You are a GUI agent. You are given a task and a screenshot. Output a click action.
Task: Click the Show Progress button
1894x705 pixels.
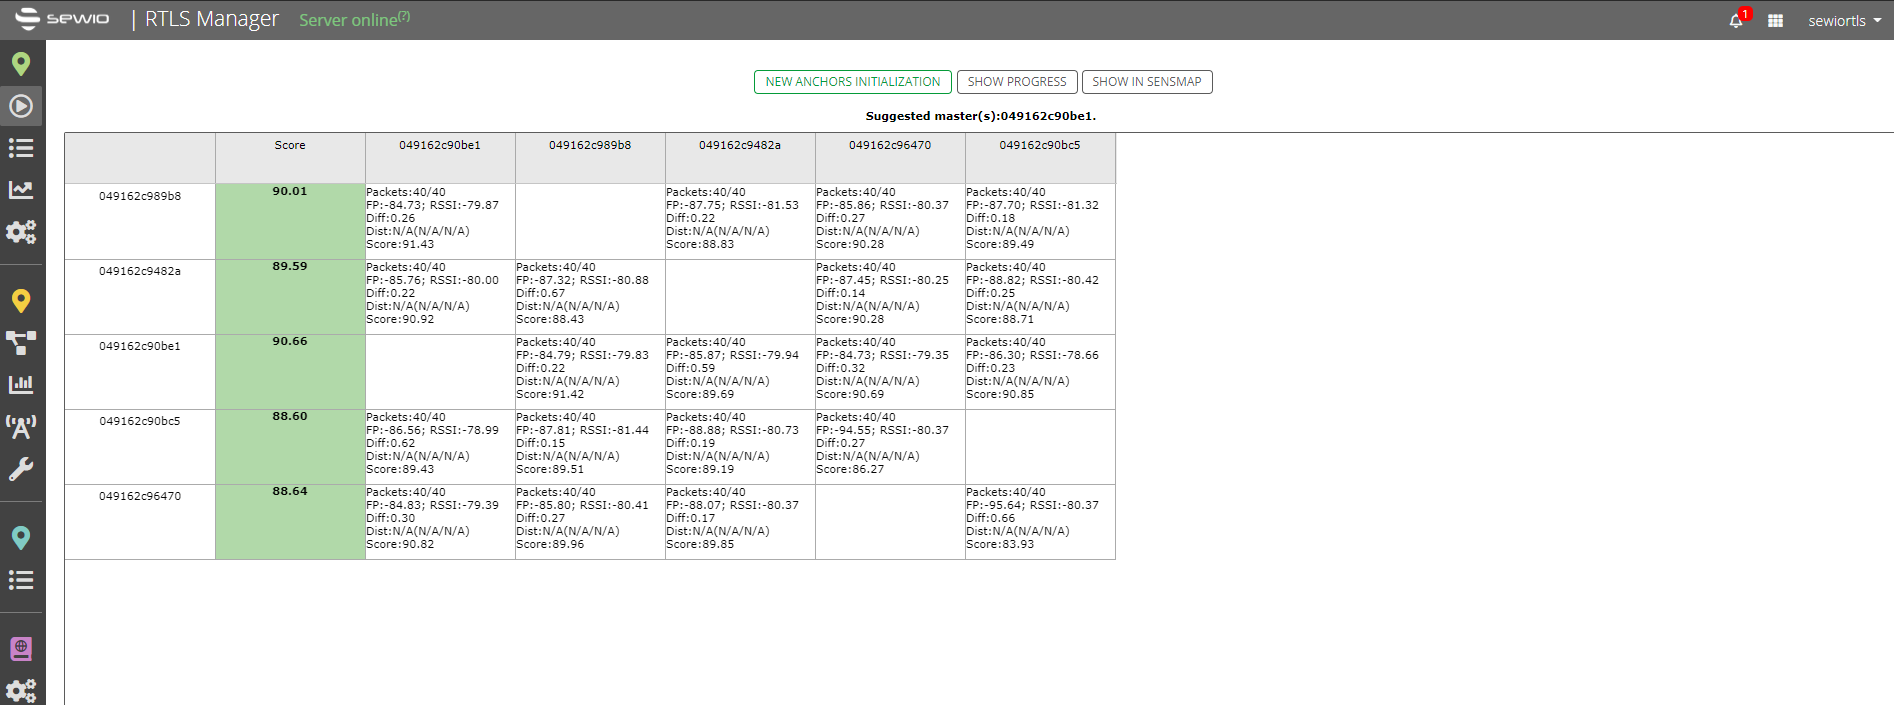click(1016, 82)
